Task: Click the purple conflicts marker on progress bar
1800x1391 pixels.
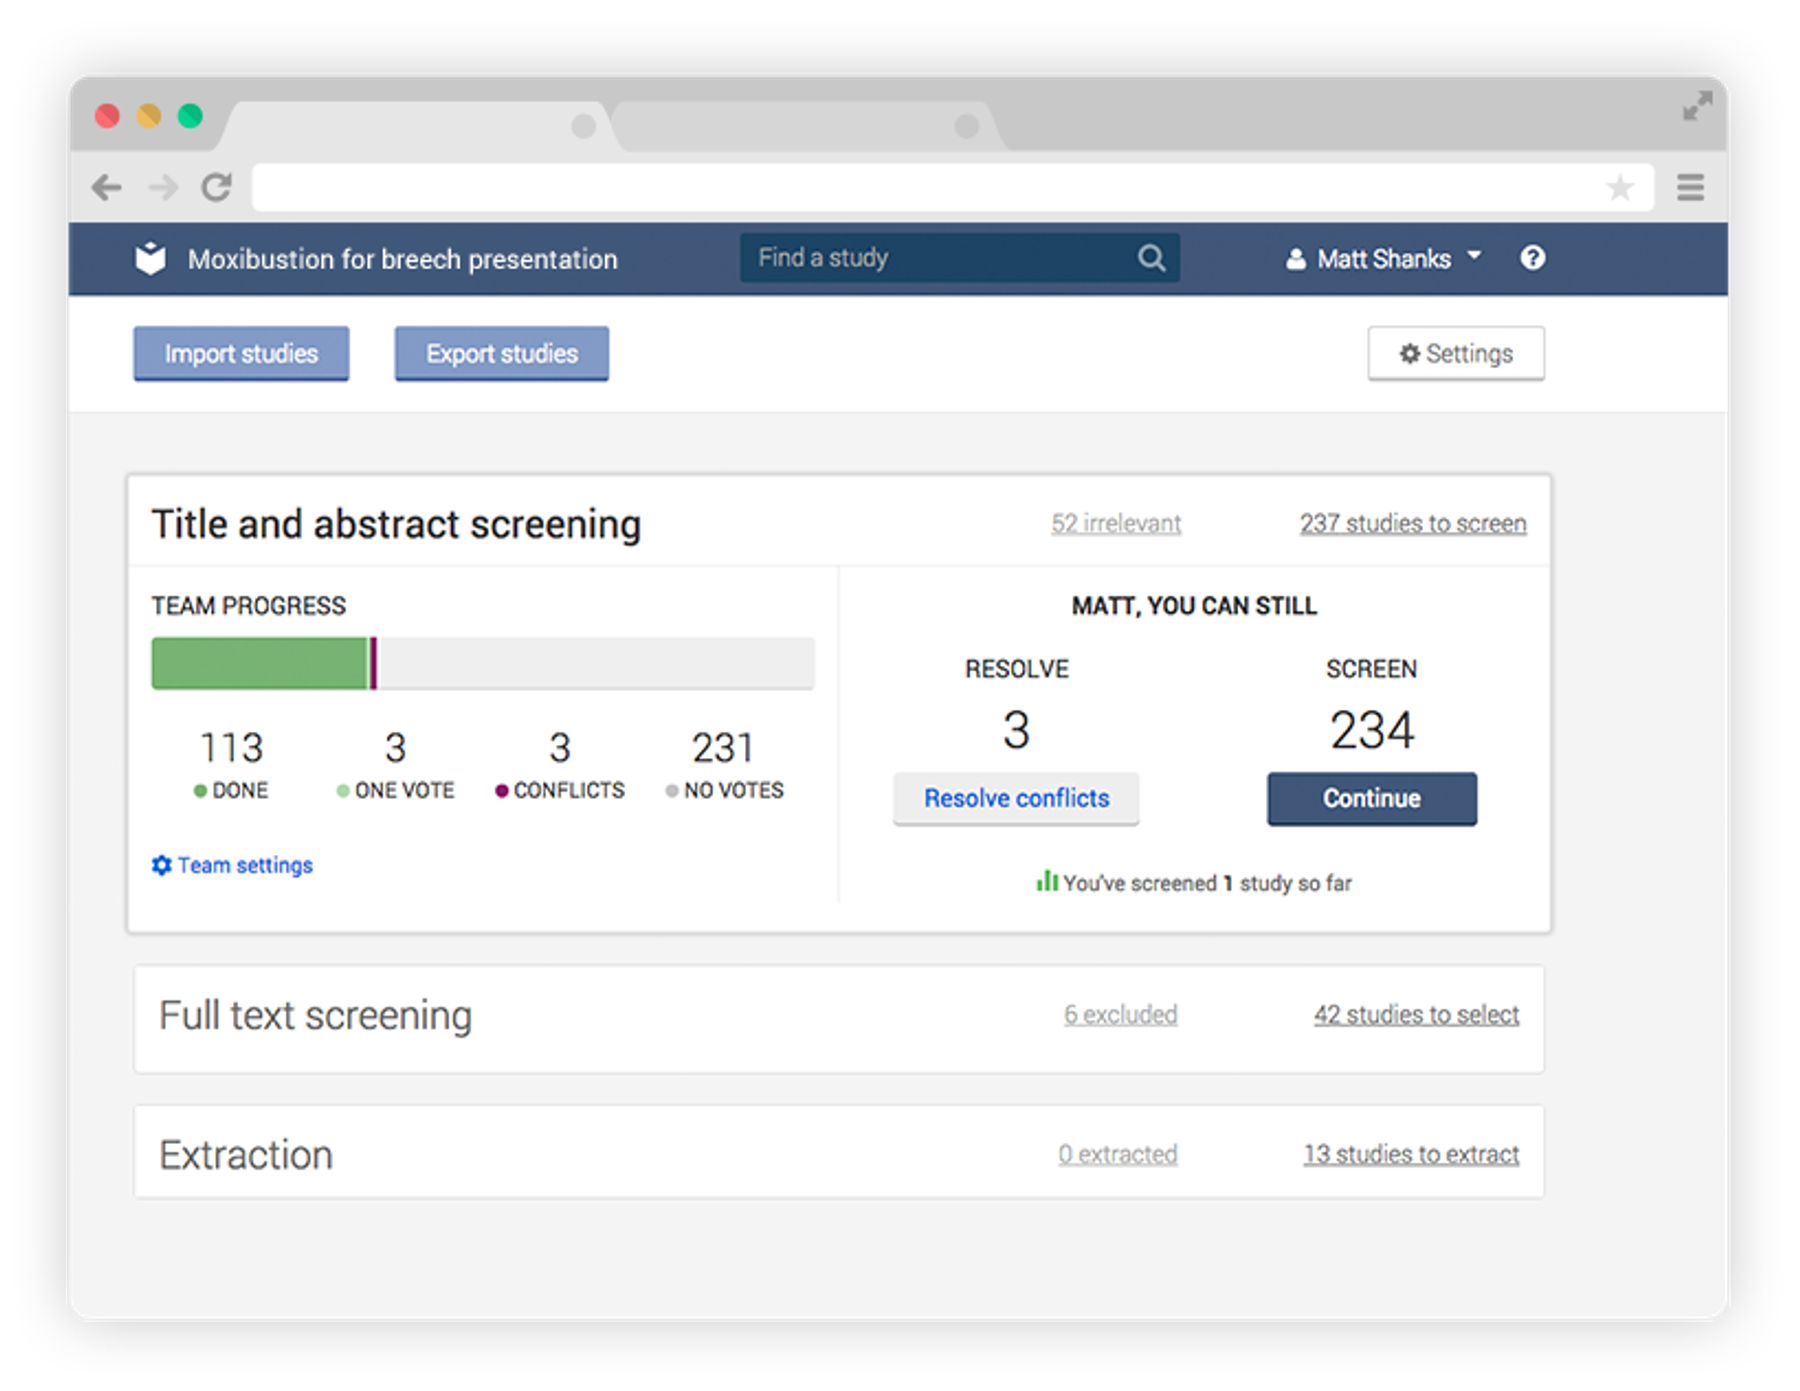Action: (x=374, y=663)
